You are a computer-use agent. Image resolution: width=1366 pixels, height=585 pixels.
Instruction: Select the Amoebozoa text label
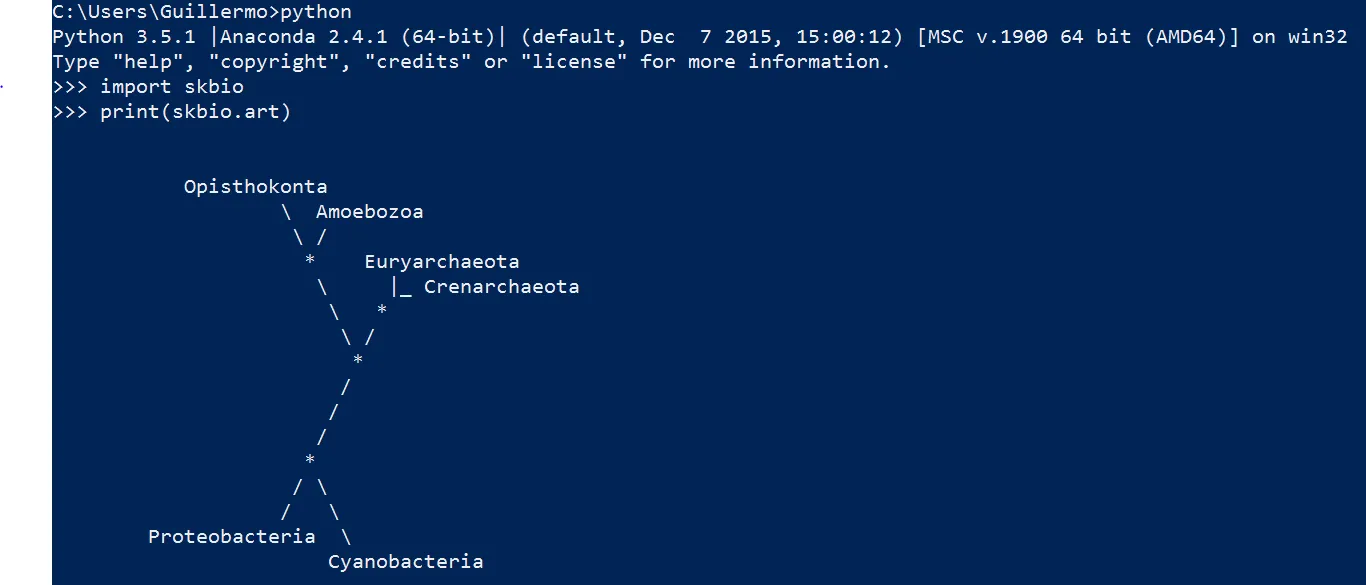pos(369,211)
